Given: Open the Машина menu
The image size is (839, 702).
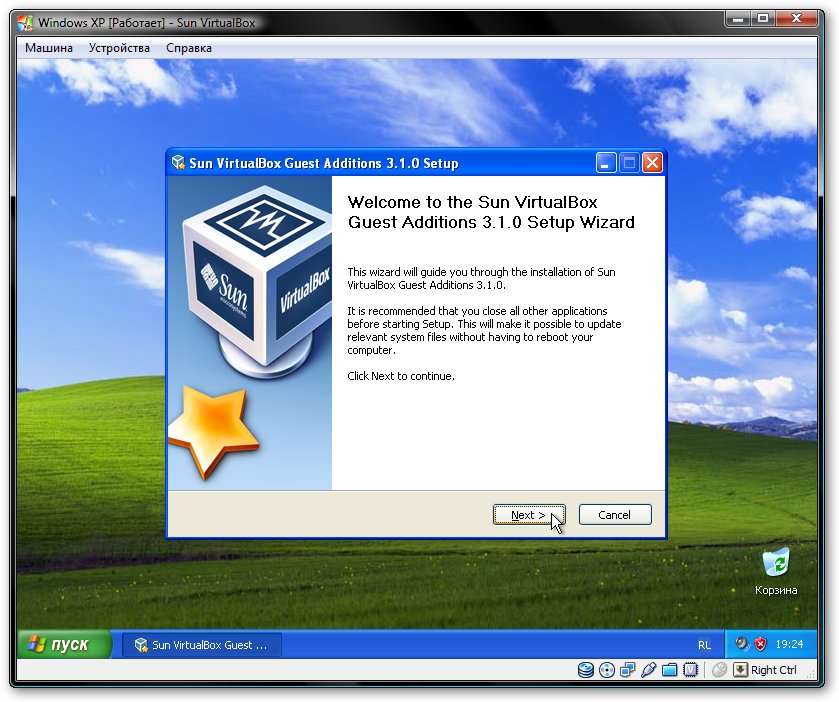Looking at the screenshot, I should [x=49, y=48].
